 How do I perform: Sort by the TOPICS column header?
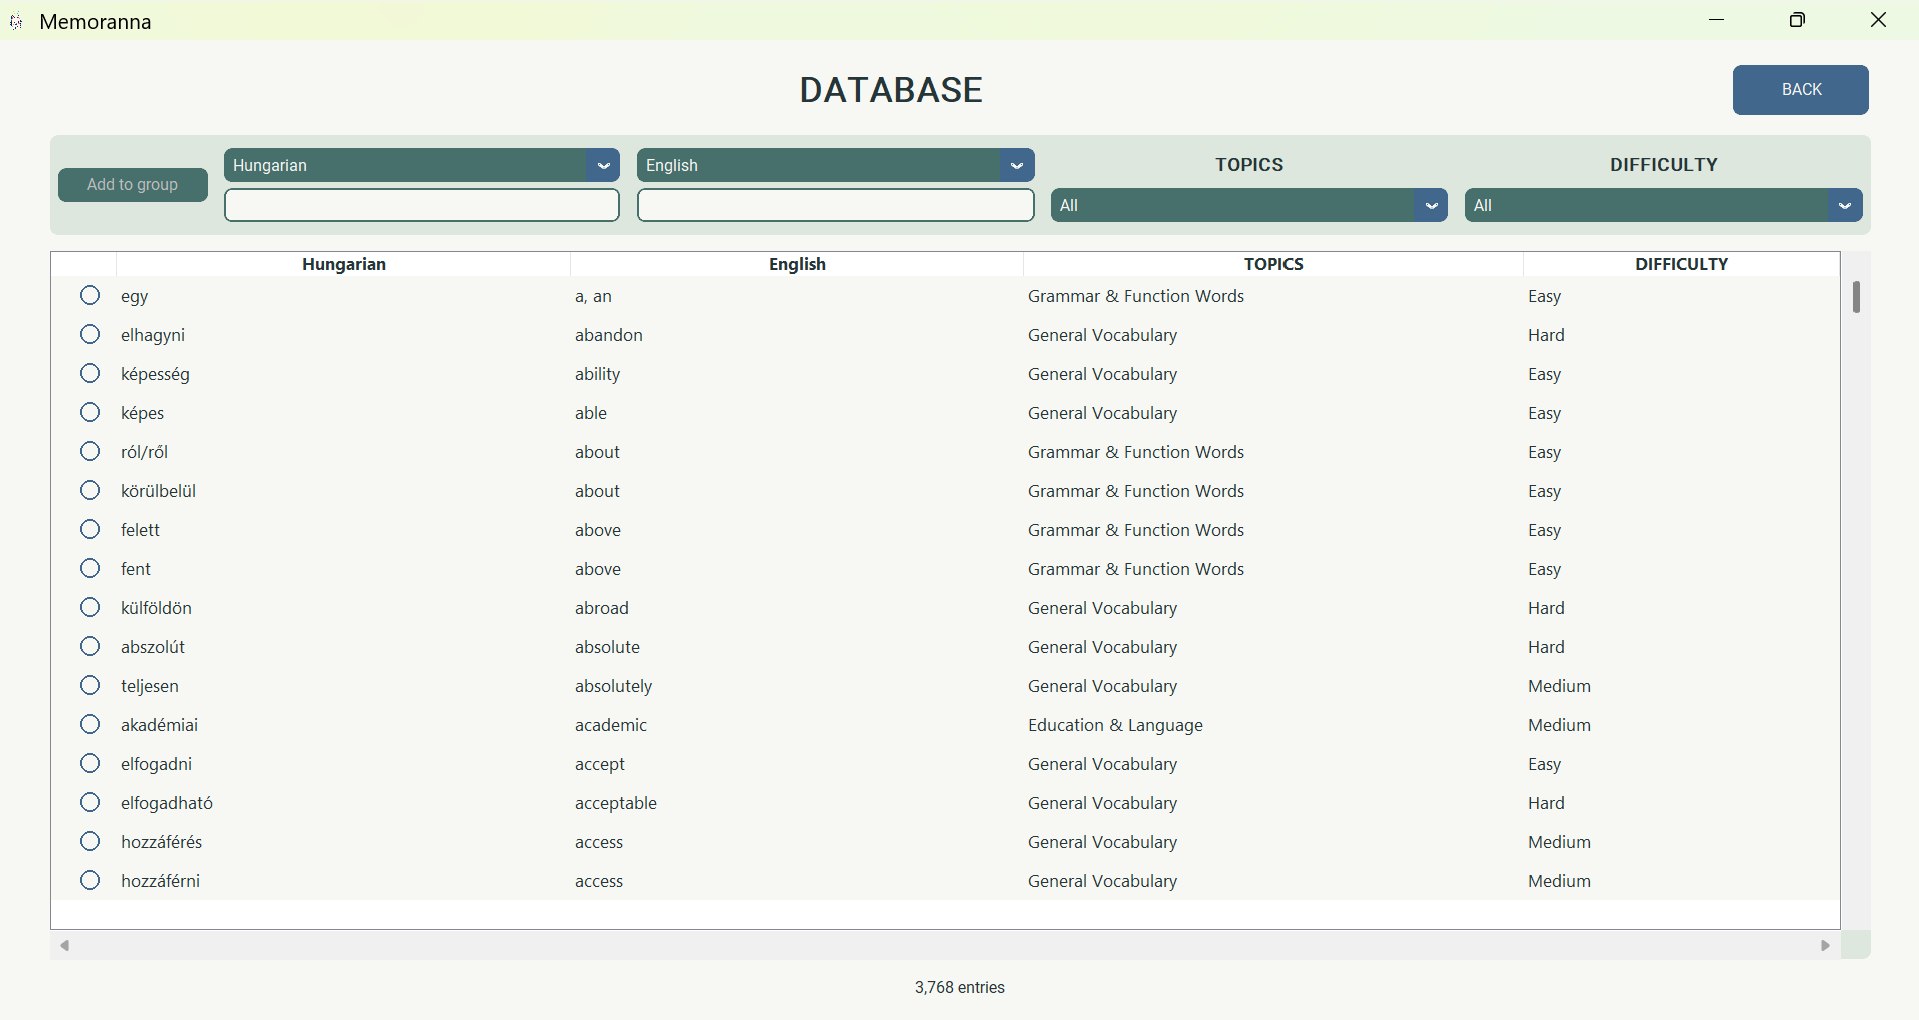coord(1273,264)
